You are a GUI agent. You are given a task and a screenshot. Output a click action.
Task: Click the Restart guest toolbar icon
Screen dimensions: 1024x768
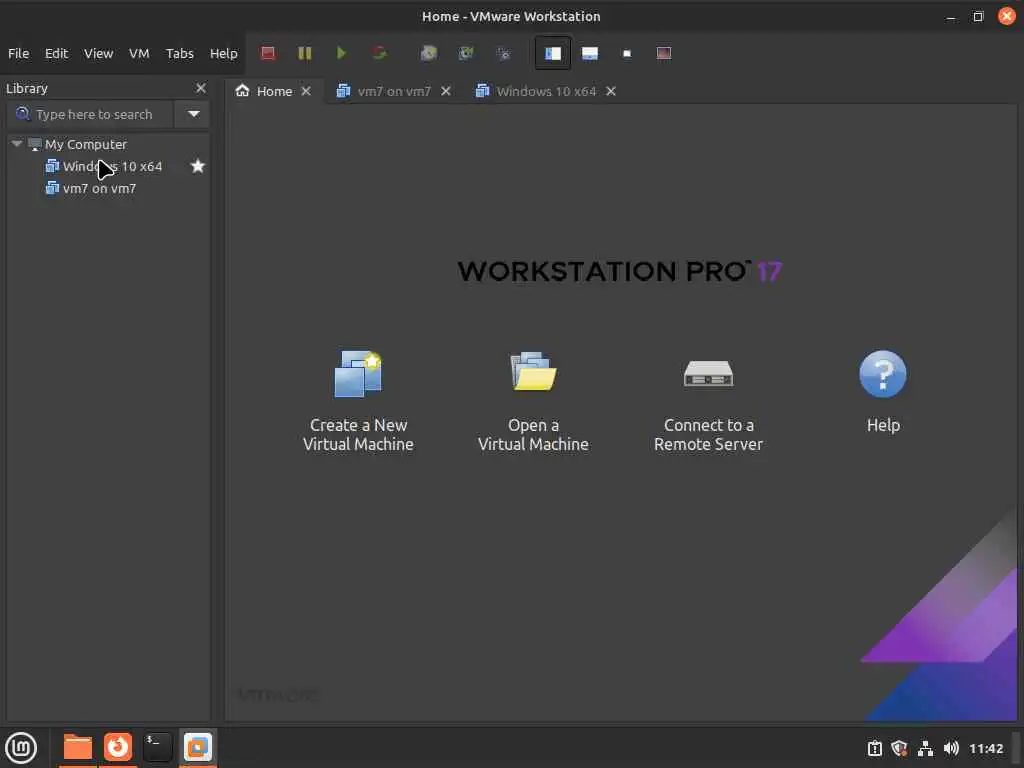(379, 53)
